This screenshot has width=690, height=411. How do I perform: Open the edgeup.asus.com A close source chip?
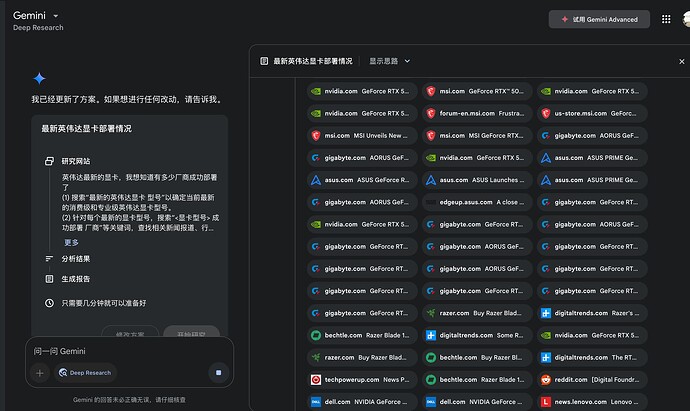(x=477, y=202)
